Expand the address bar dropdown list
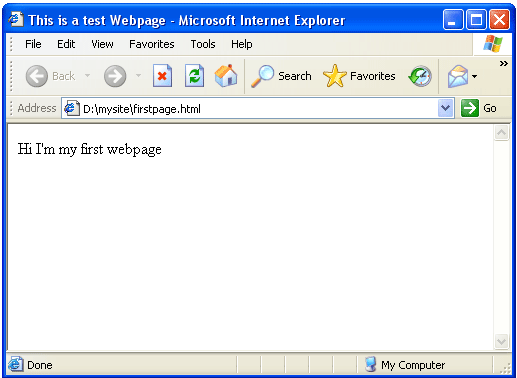This screenshot has height=378, width=517. [446, 108]
